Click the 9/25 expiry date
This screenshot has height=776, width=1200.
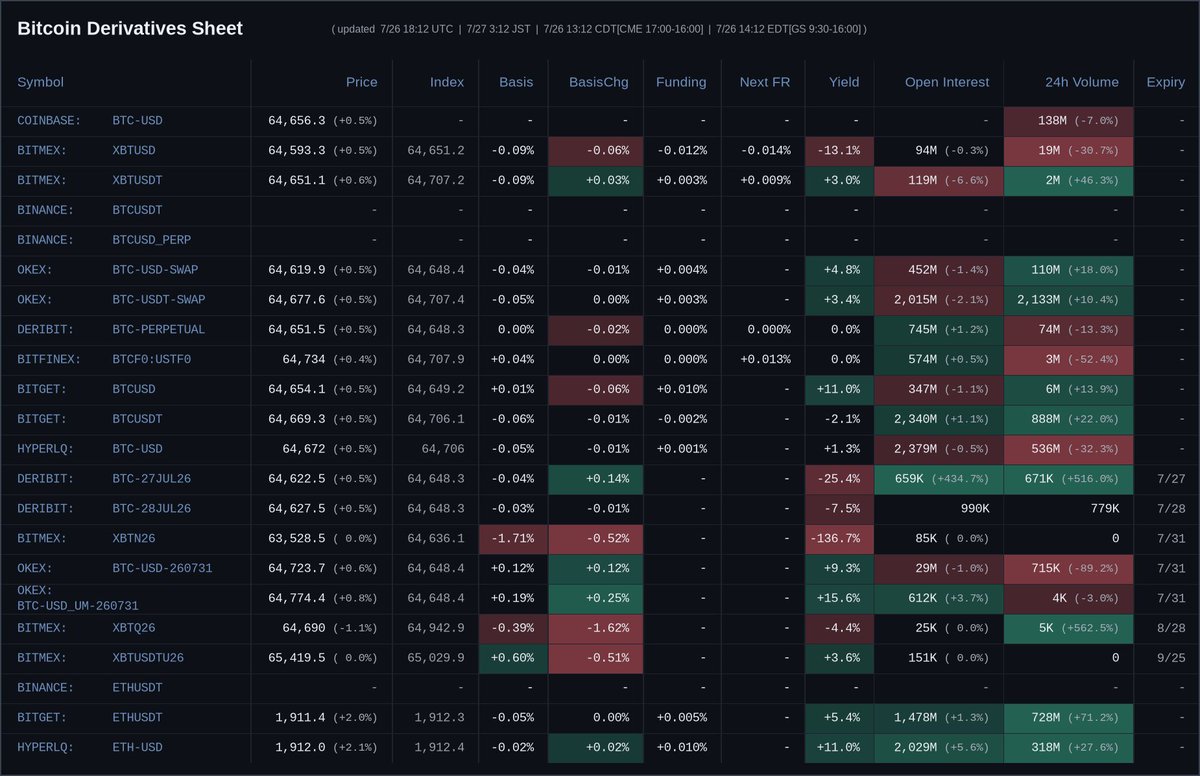click(1171, 658)
